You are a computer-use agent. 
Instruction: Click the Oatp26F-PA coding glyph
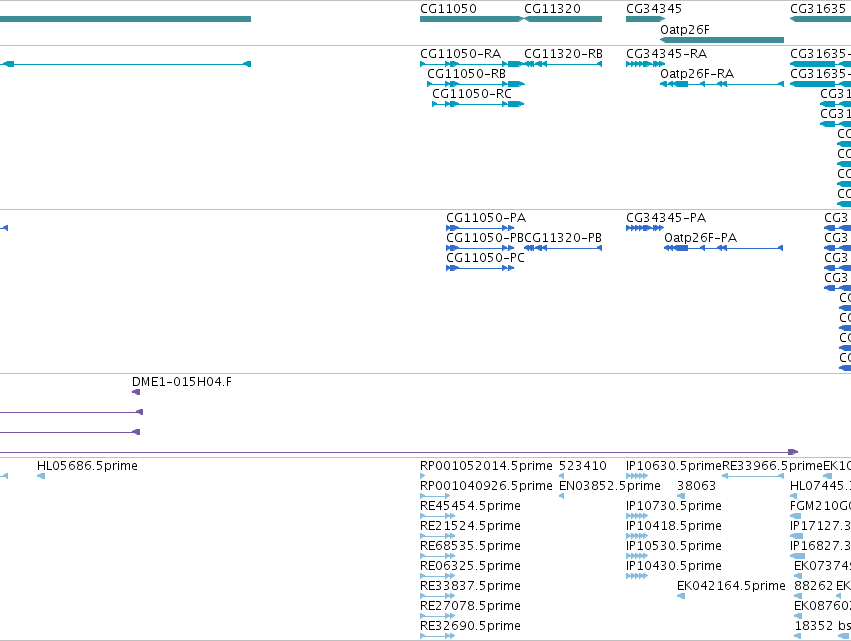(x=723, y=248)
